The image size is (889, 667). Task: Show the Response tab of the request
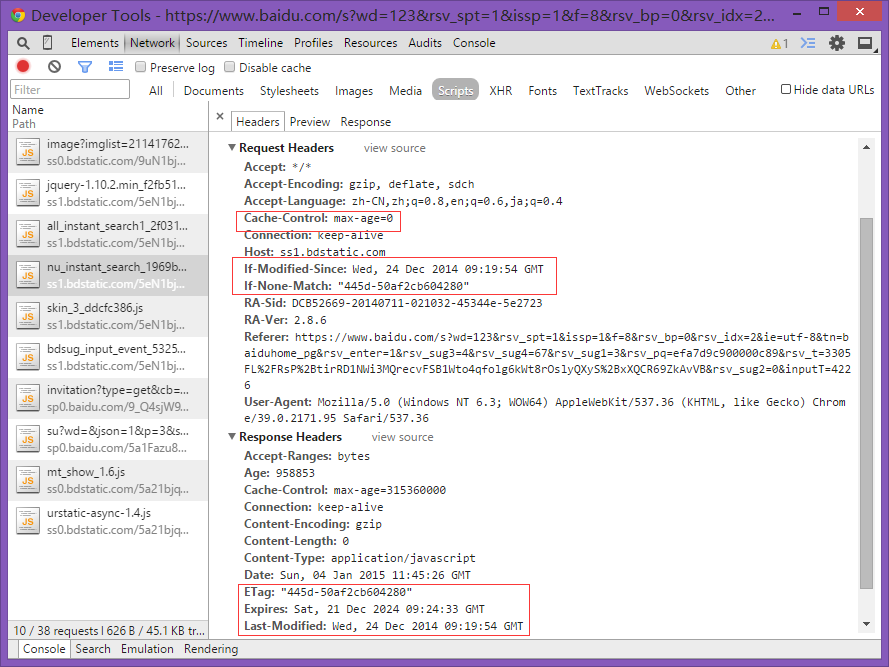[366, 122]
